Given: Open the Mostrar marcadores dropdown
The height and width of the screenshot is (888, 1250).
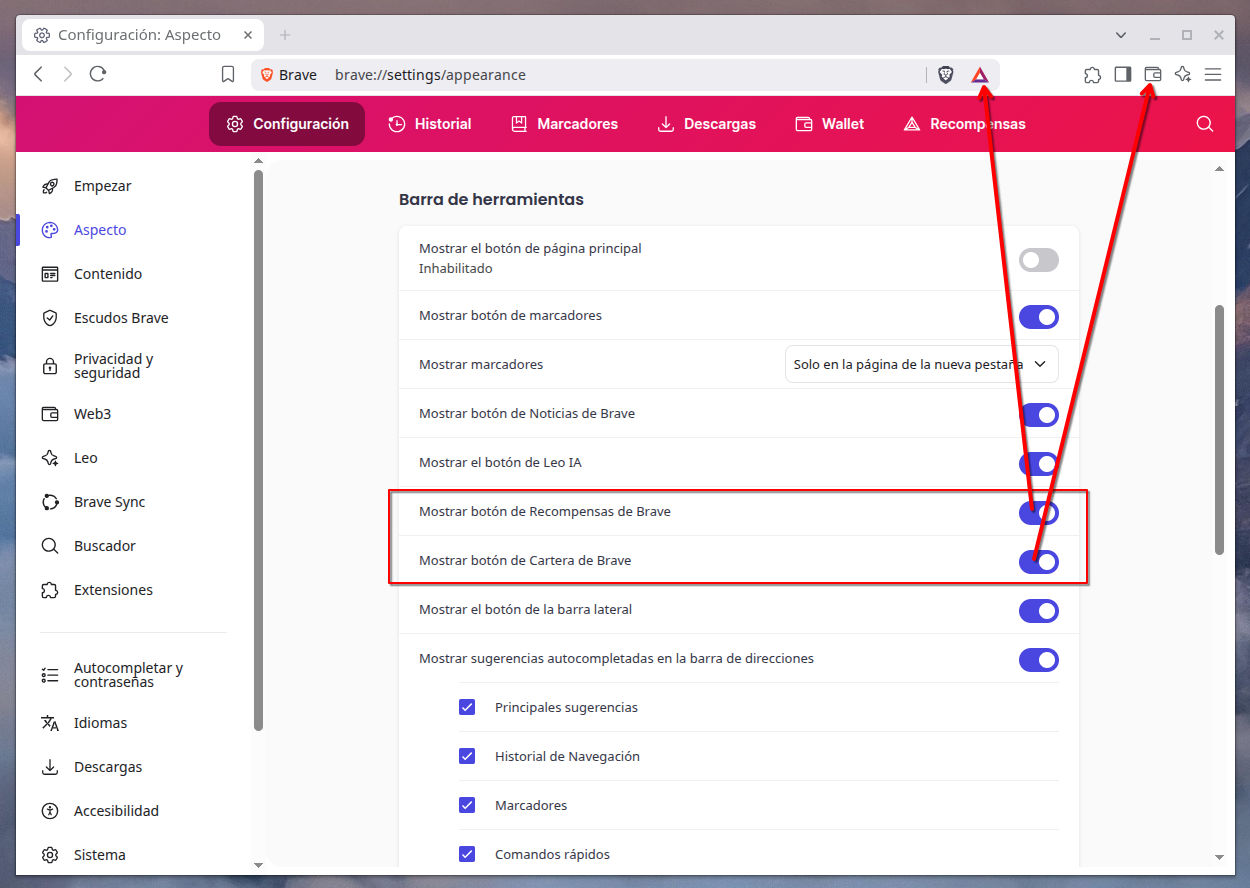Looking at the screenshot, I should click(x=921, y=365).
